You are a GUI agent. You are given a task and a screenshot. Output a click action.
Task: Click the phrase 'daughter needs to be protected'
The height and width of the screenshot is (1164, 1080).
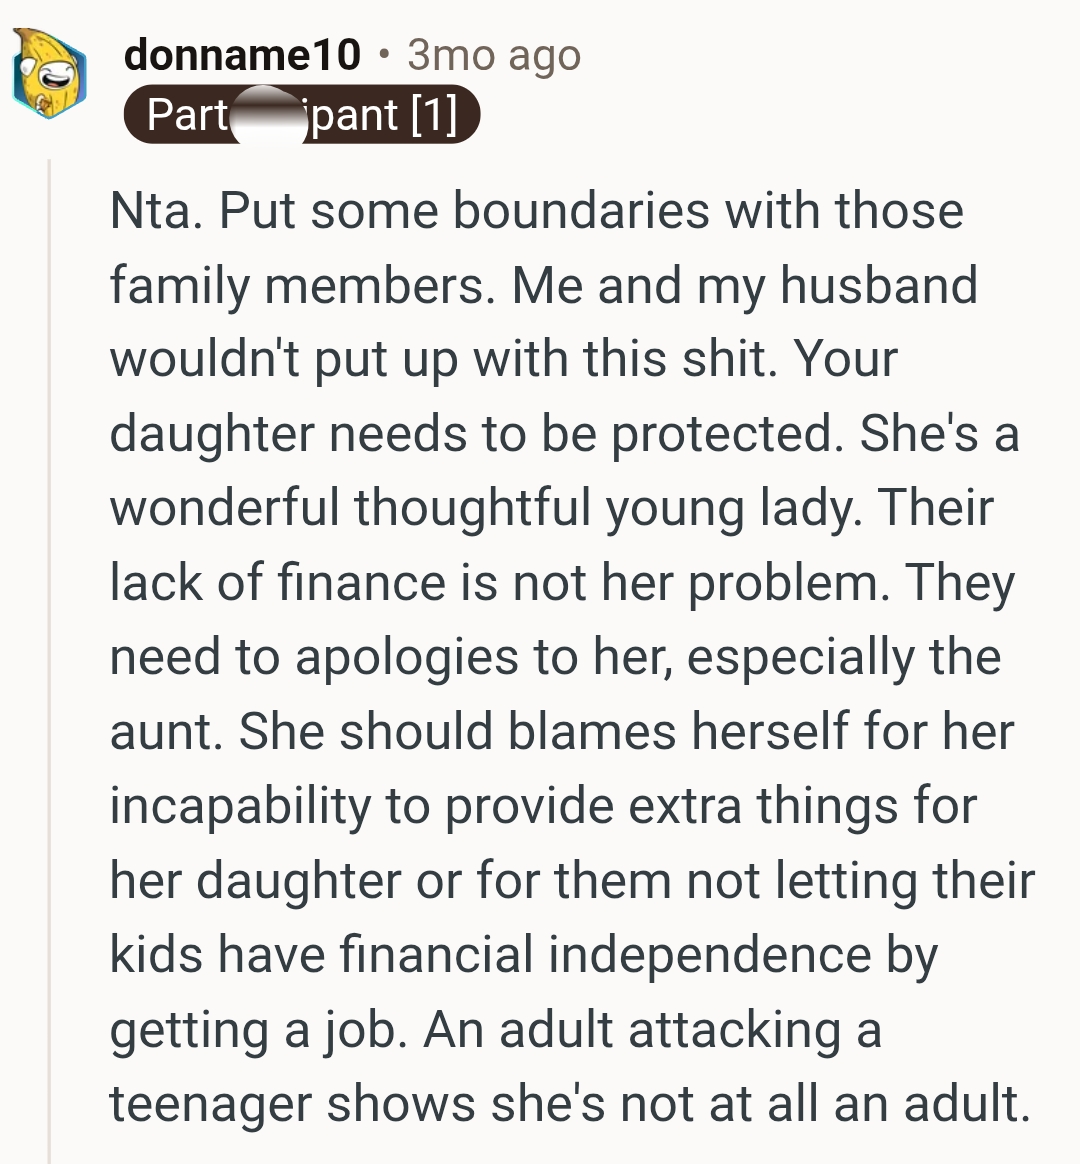coord(477,434)
